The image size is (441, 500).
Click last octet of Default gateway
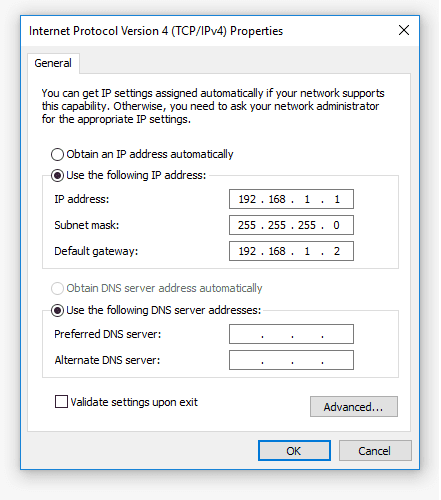click(337, 251)
